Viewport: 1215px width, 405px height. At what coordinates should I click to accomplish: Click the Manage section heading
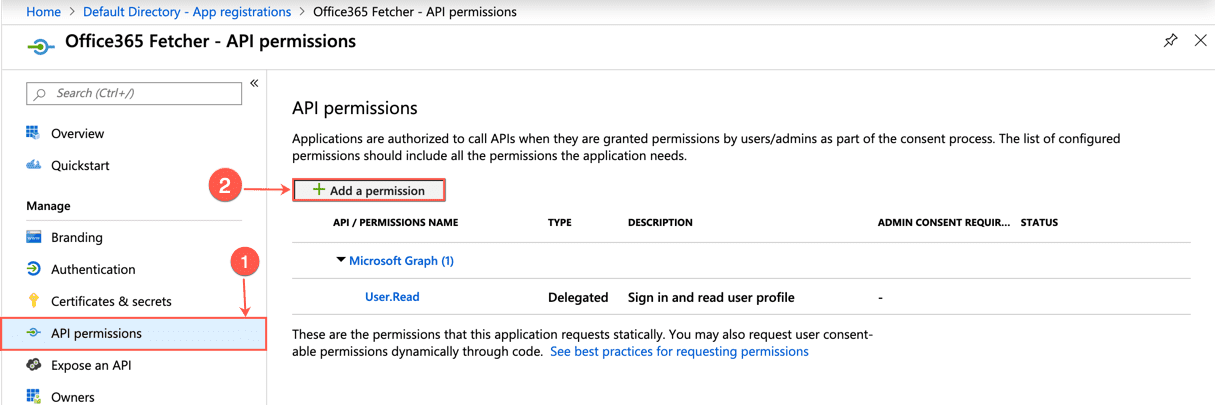pos(48,206)
